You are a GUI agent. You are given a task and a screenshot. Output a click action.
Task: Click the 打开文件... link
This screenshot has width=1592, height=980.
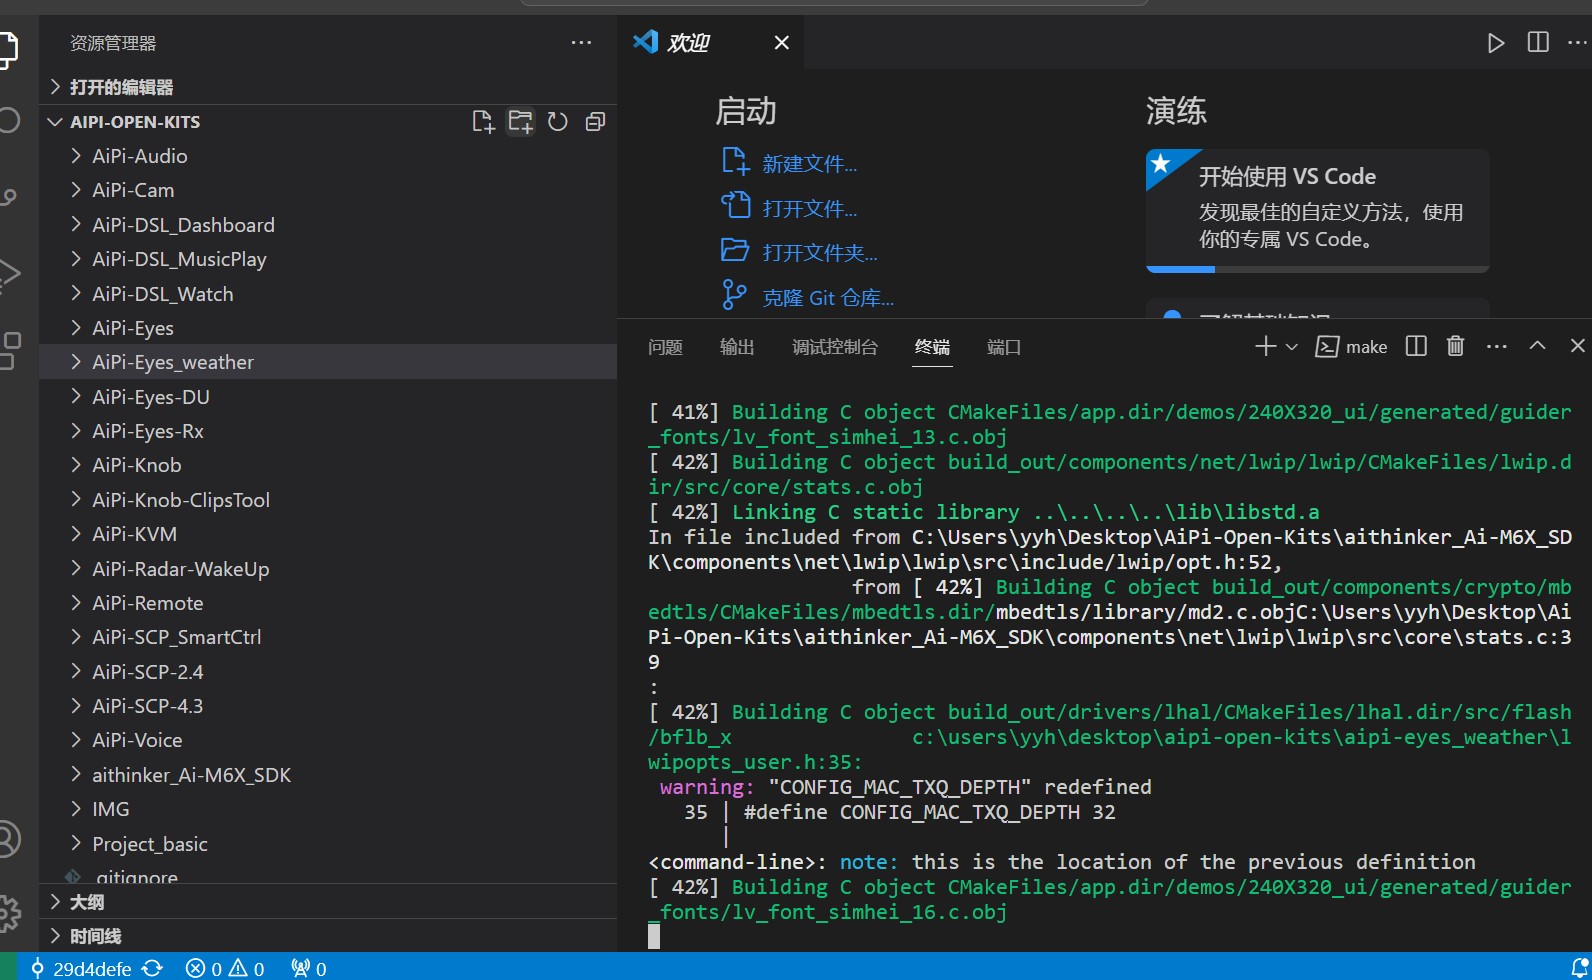pyautogui.click(x=809, y=209)
